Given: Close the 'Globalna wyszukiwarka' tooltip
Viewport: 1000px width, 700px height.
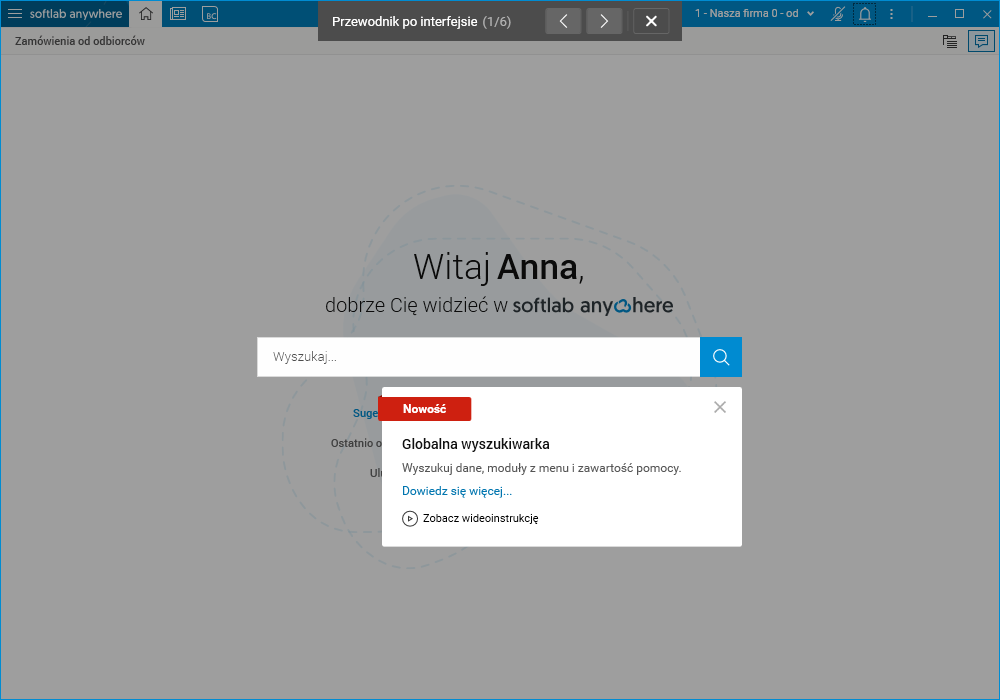Looking at the screenshot, I should click(719, 407).
